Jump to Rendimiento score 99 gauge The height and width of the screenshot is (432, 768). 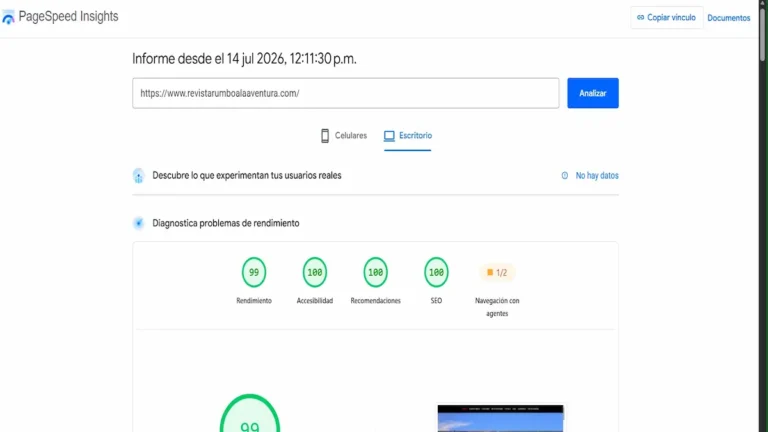coord(254,272)
